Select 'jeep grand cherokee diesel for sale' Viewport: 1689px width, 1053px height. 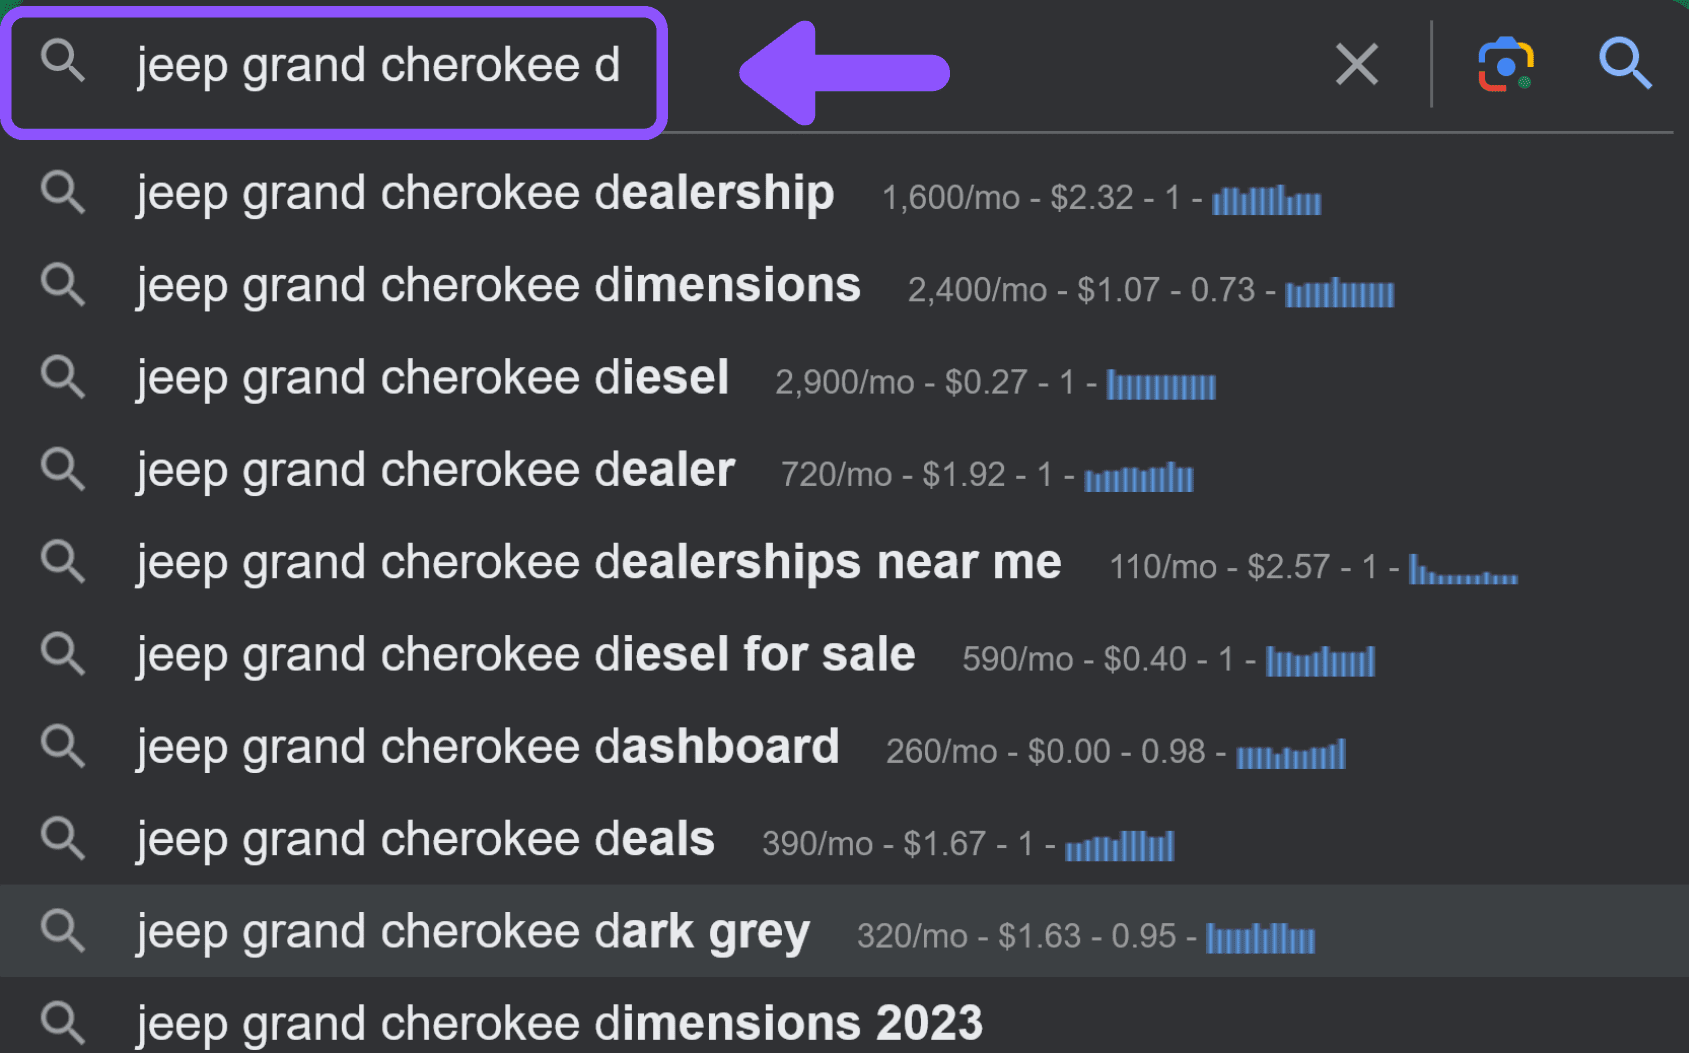pos(844,655)
